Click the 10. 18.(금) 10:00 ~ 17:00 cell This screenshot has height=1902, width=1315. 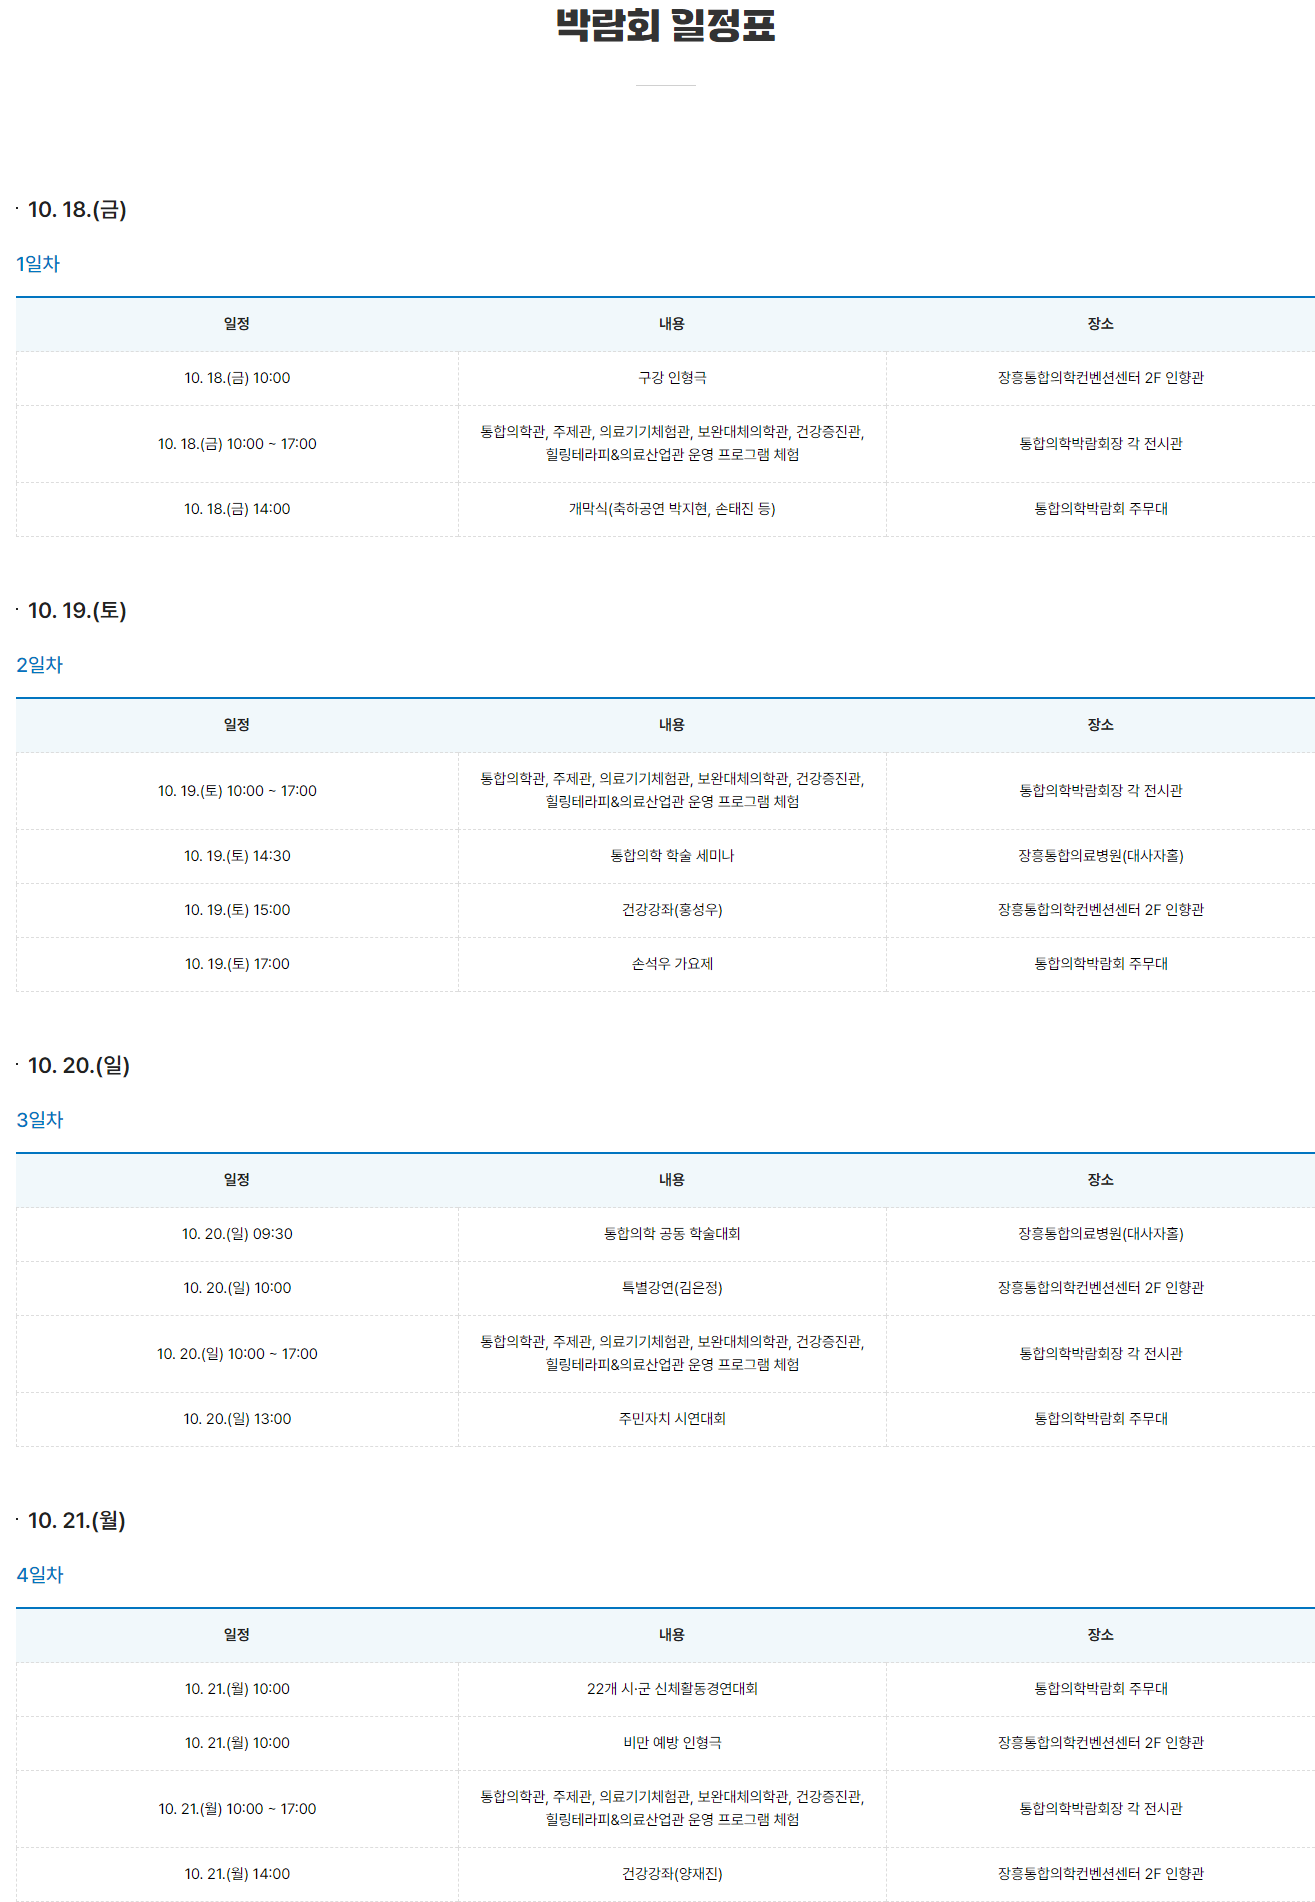pyautogui.click(x=237, y=444)
